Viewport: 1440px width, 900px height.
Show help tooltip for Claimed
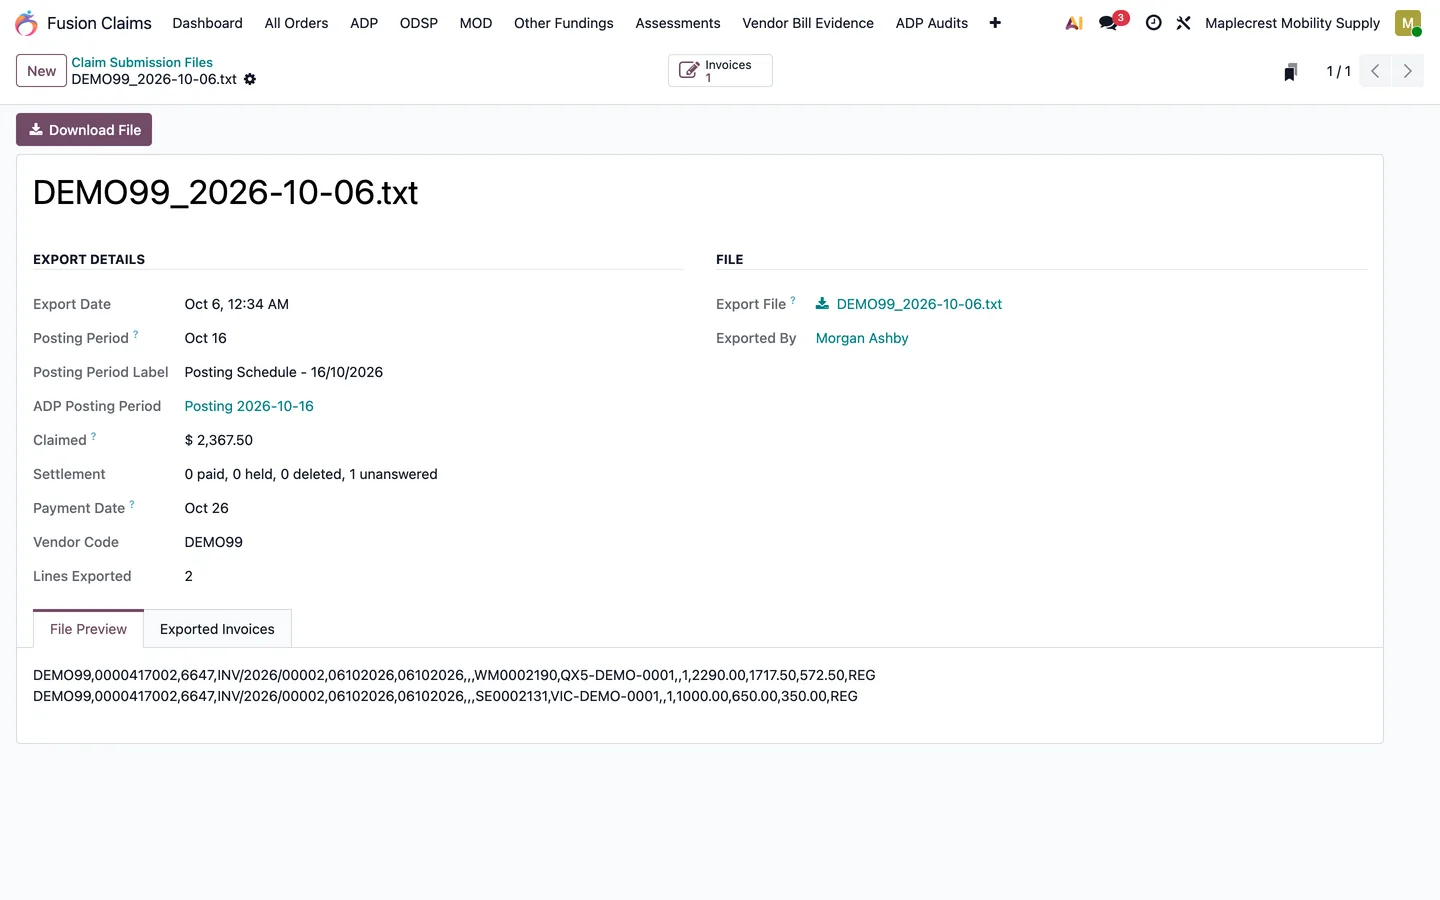(94, 436)
